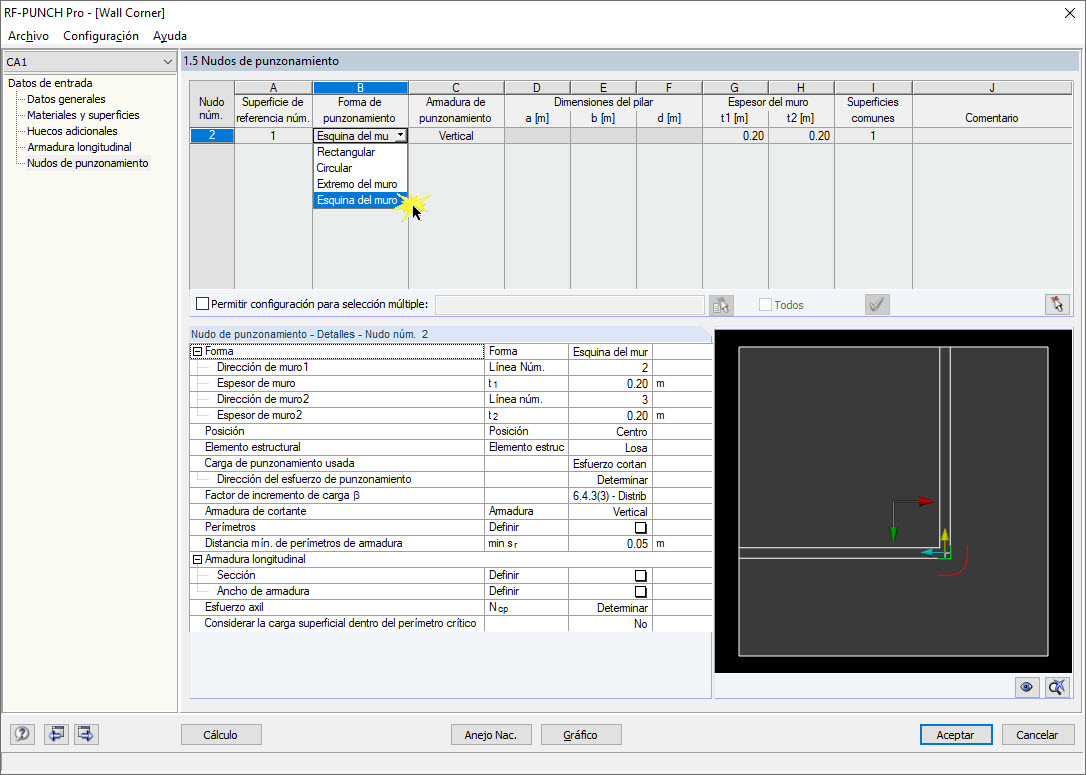
Task: Click Posición value Centro
Action: coord(610,431)
